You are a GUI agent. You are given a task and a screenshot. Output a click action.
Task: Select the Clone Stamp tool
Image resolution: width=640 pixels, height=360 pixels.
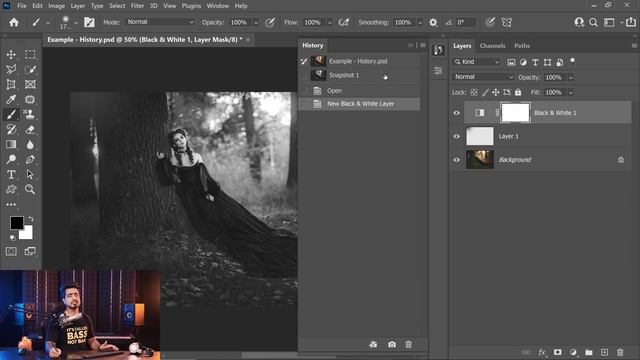point(30,114)
